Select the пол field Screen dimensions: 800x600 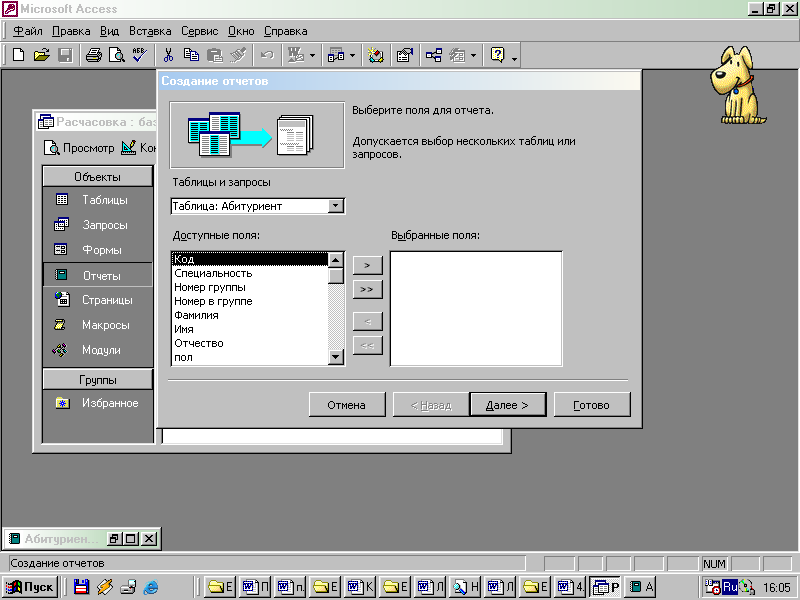tap(249, 357)
